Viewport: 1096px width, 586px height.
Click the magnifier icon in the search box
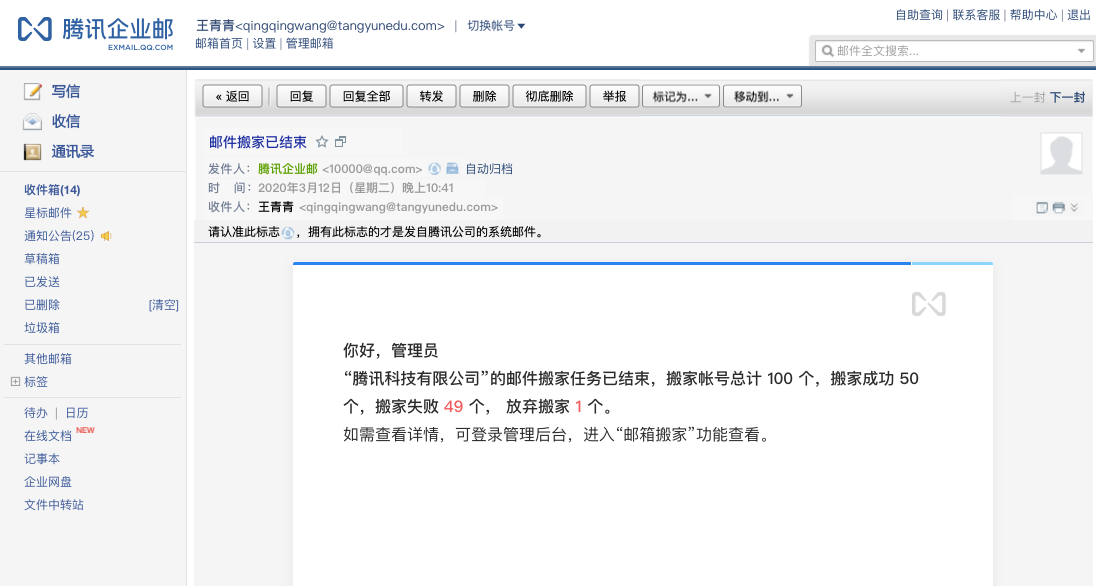(828, 50)
